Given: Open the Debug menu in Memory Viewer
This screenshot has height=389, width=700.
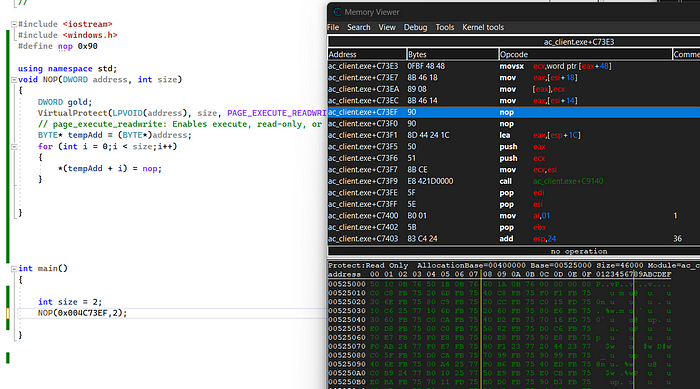Looking at the screenshot, I should coord(415,27).
